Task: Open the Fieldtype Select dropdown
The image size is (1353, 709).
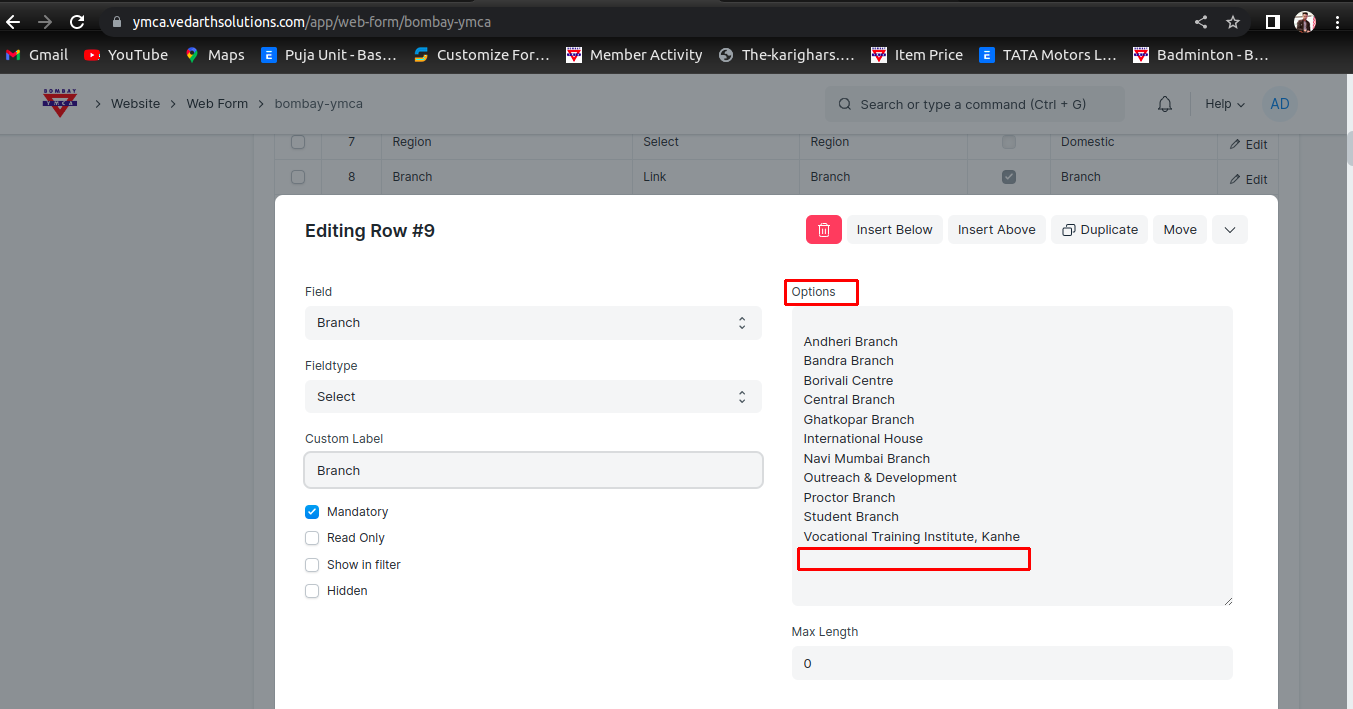Action: coord(533,397)
